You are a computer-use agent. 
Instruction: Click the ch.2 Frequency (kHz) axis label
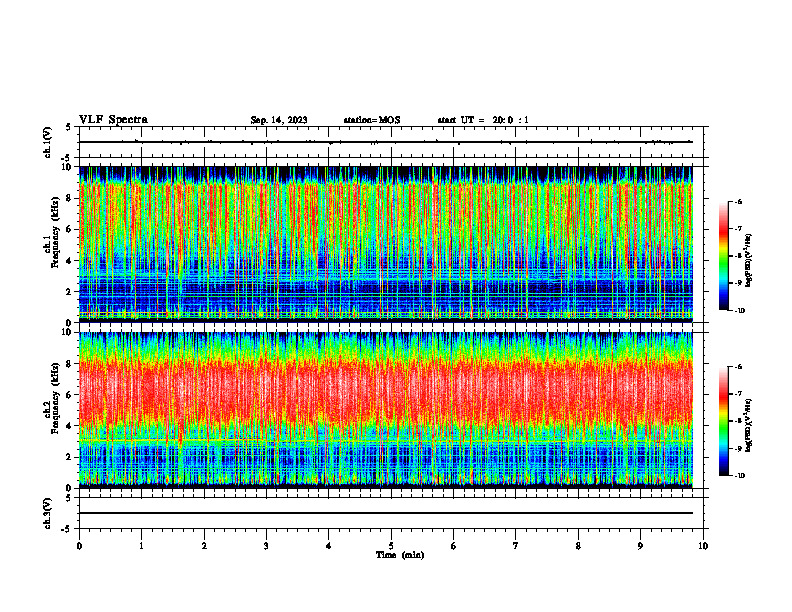(52, 398)
